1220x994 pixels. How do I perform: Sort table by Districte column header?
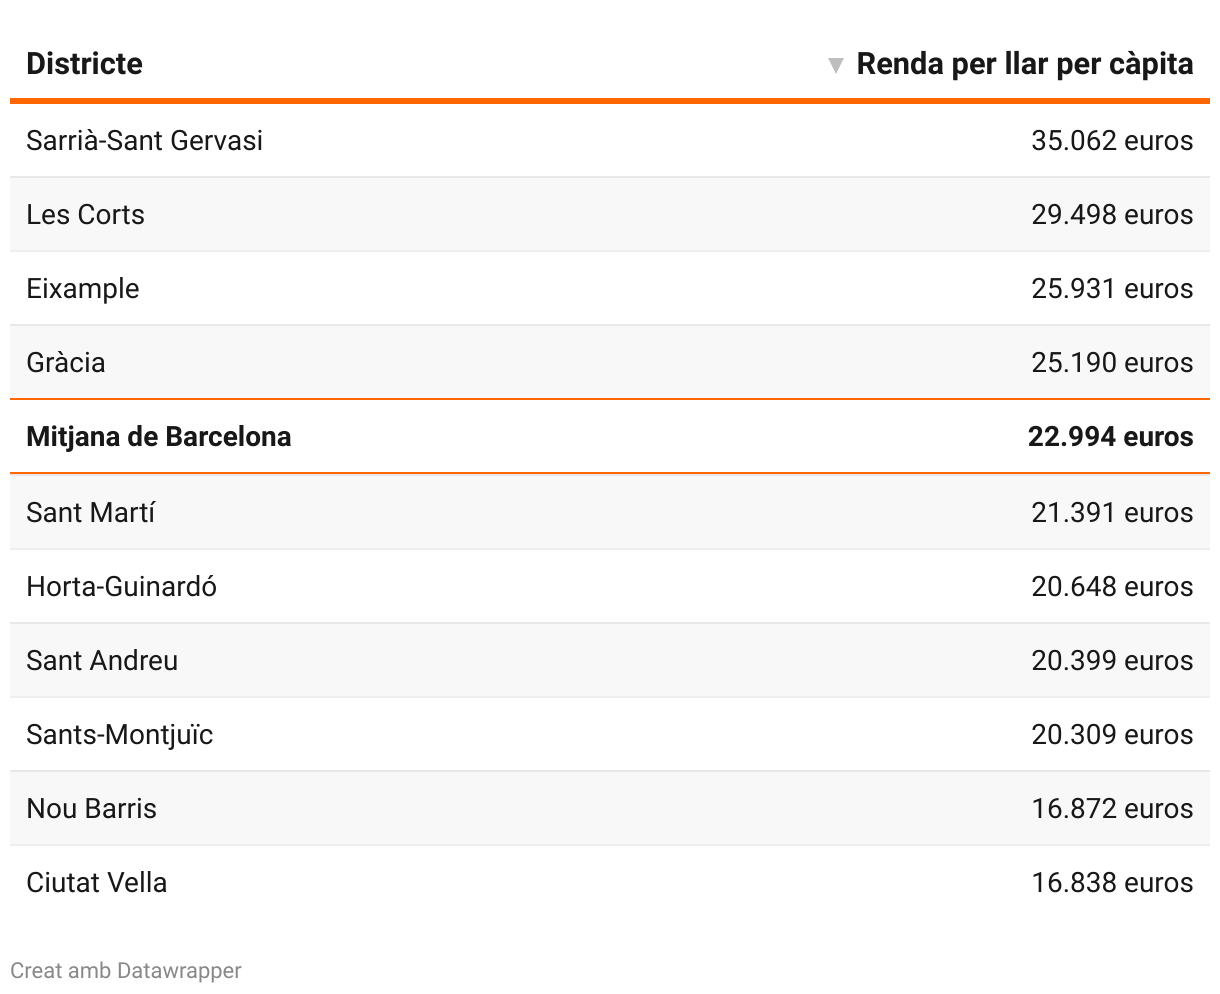point(84,64)
